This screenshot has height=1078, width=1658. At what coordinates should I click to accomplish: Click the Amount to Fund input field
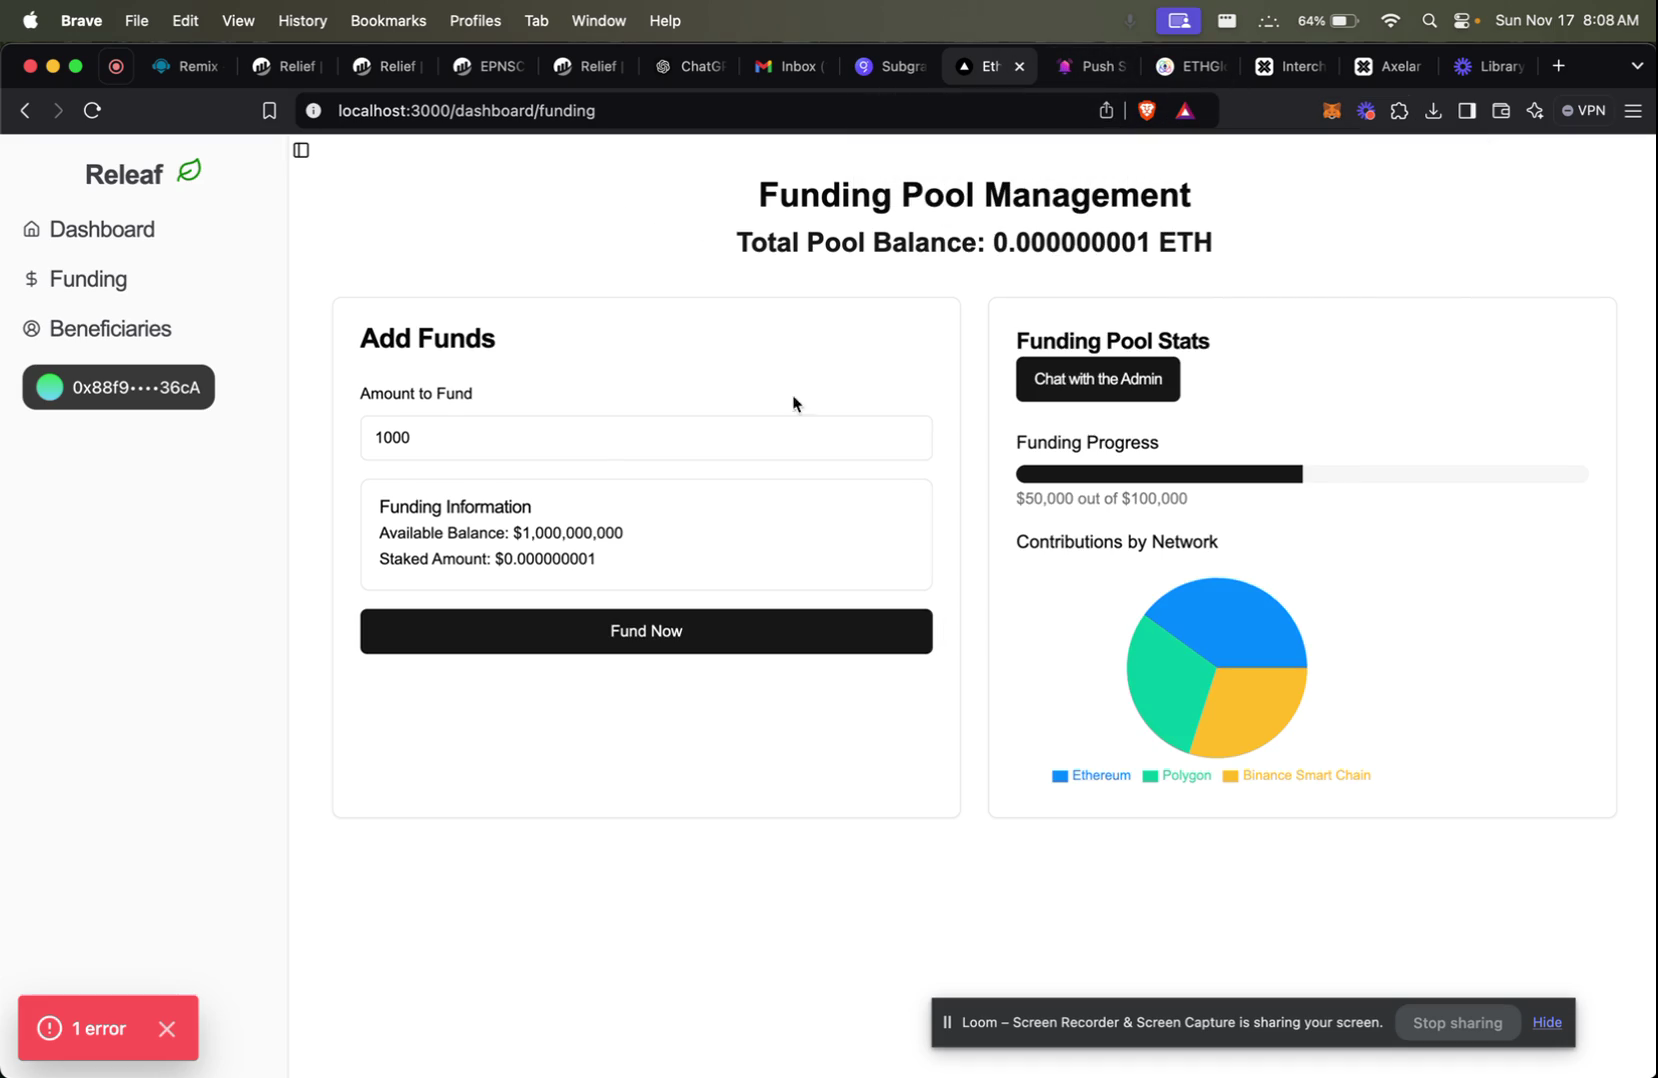646,438
